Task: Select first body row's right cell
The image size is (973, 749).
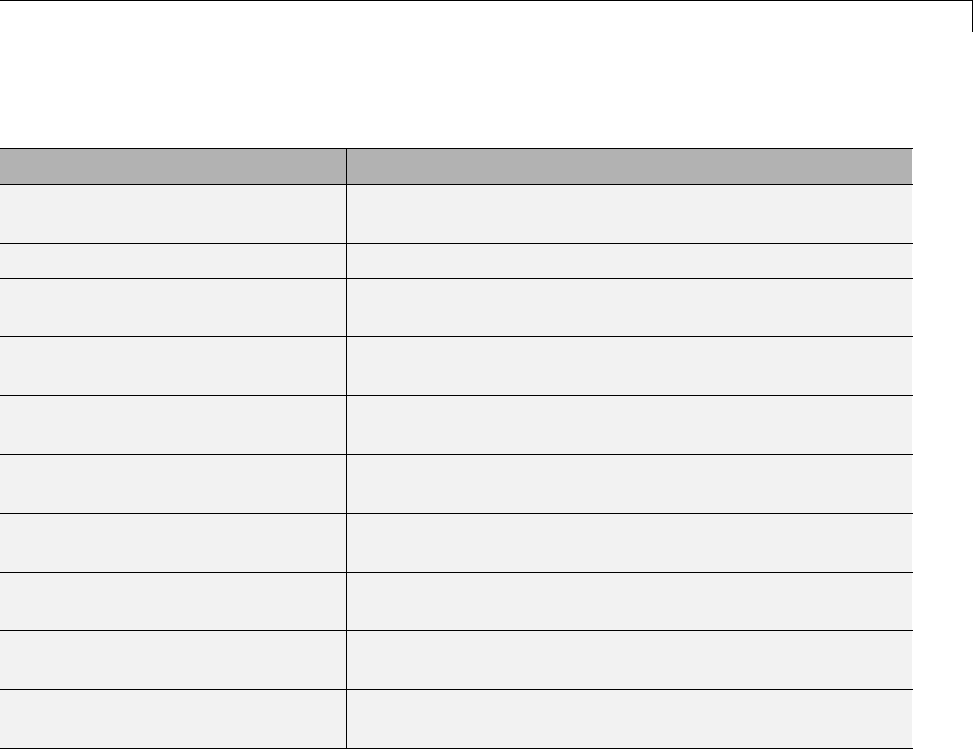Action: tap(629, 213)
